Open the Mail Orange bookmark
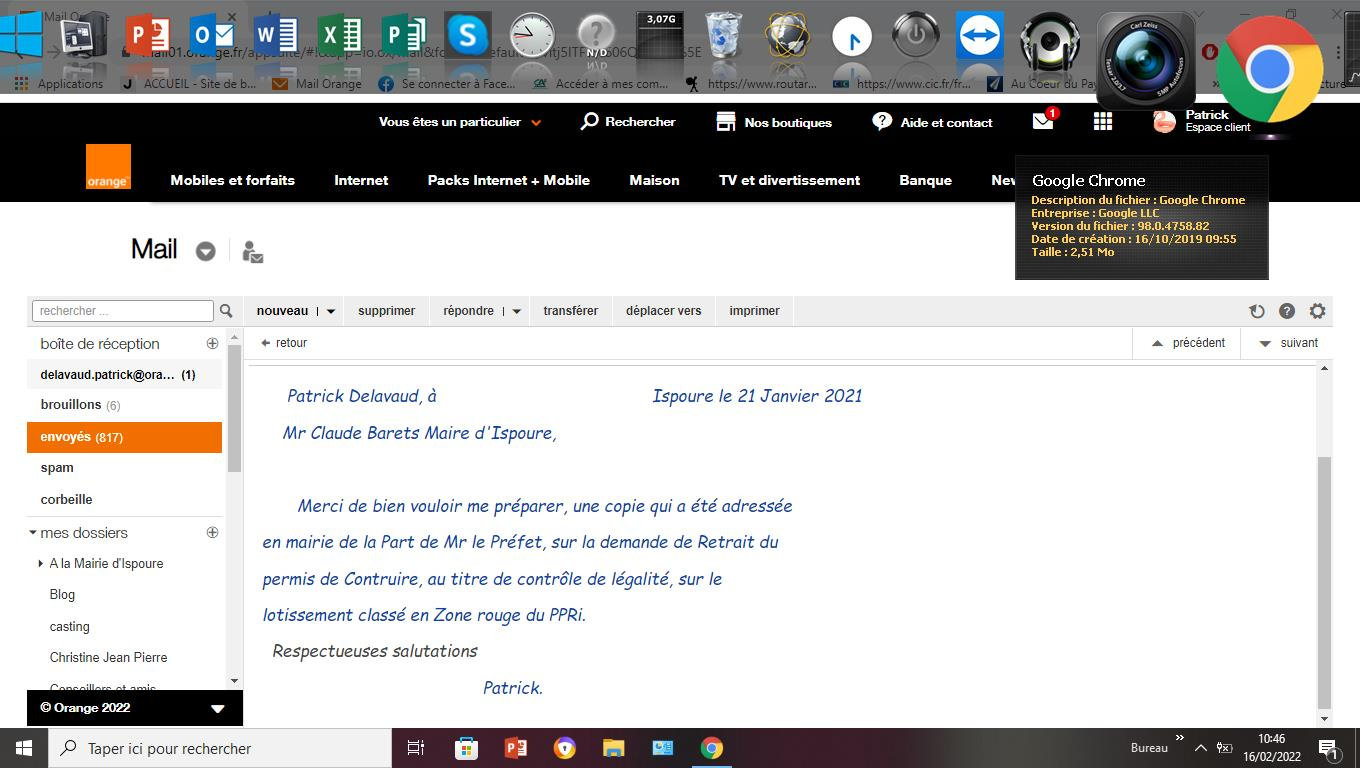The image size is (1360, 768). coord(317,84)
